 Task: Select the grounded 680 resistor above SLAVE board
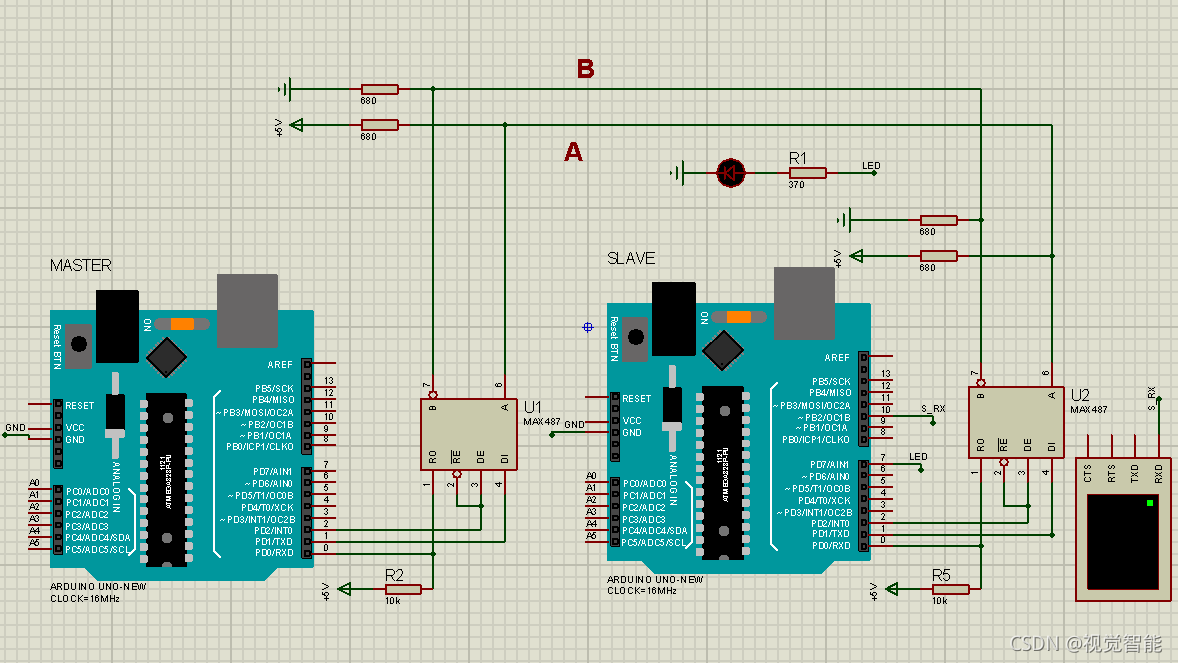tap(938, 220)
